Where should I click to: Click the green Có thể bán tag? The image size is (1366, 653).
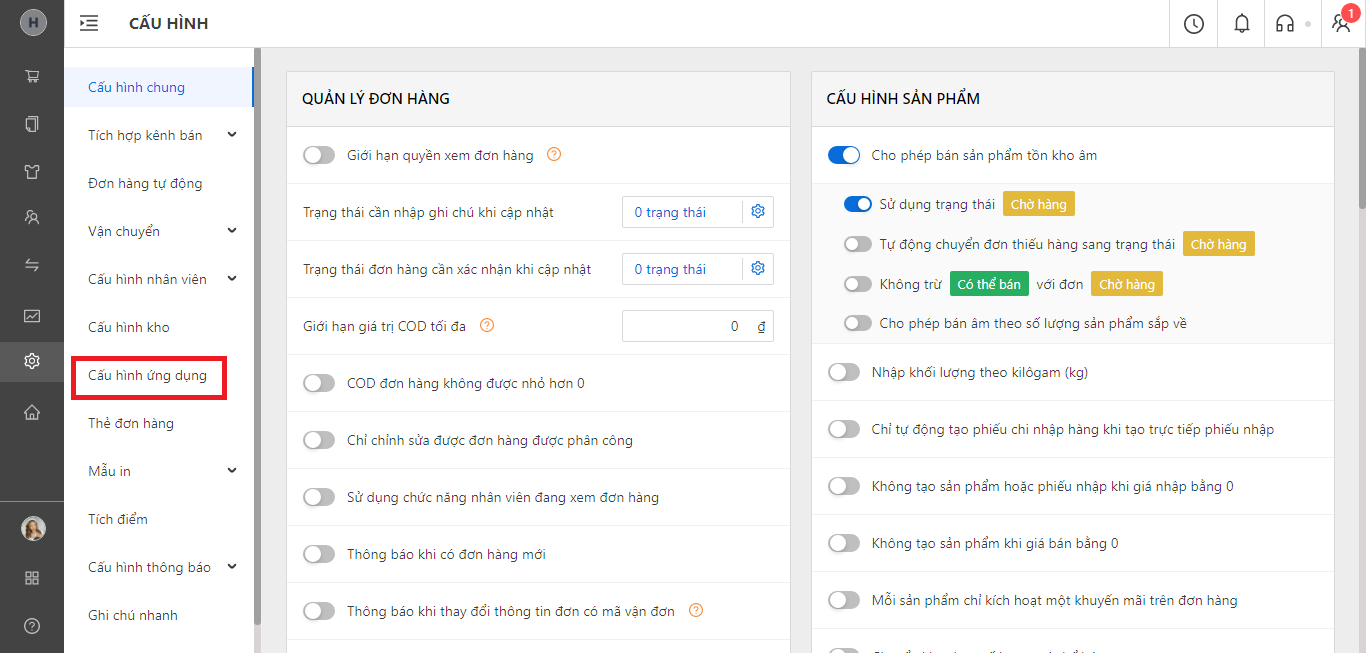coord(988,284)
